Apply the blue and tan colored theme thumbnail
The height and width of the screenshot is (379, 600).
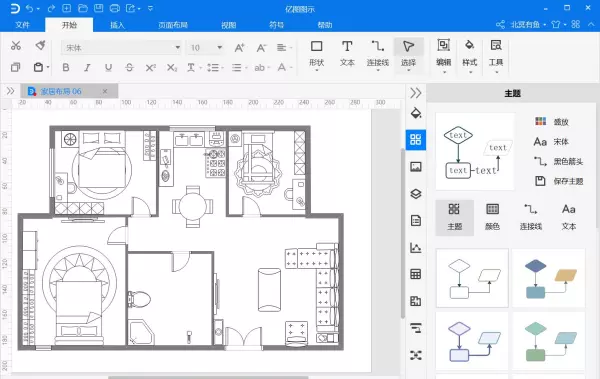548,278
